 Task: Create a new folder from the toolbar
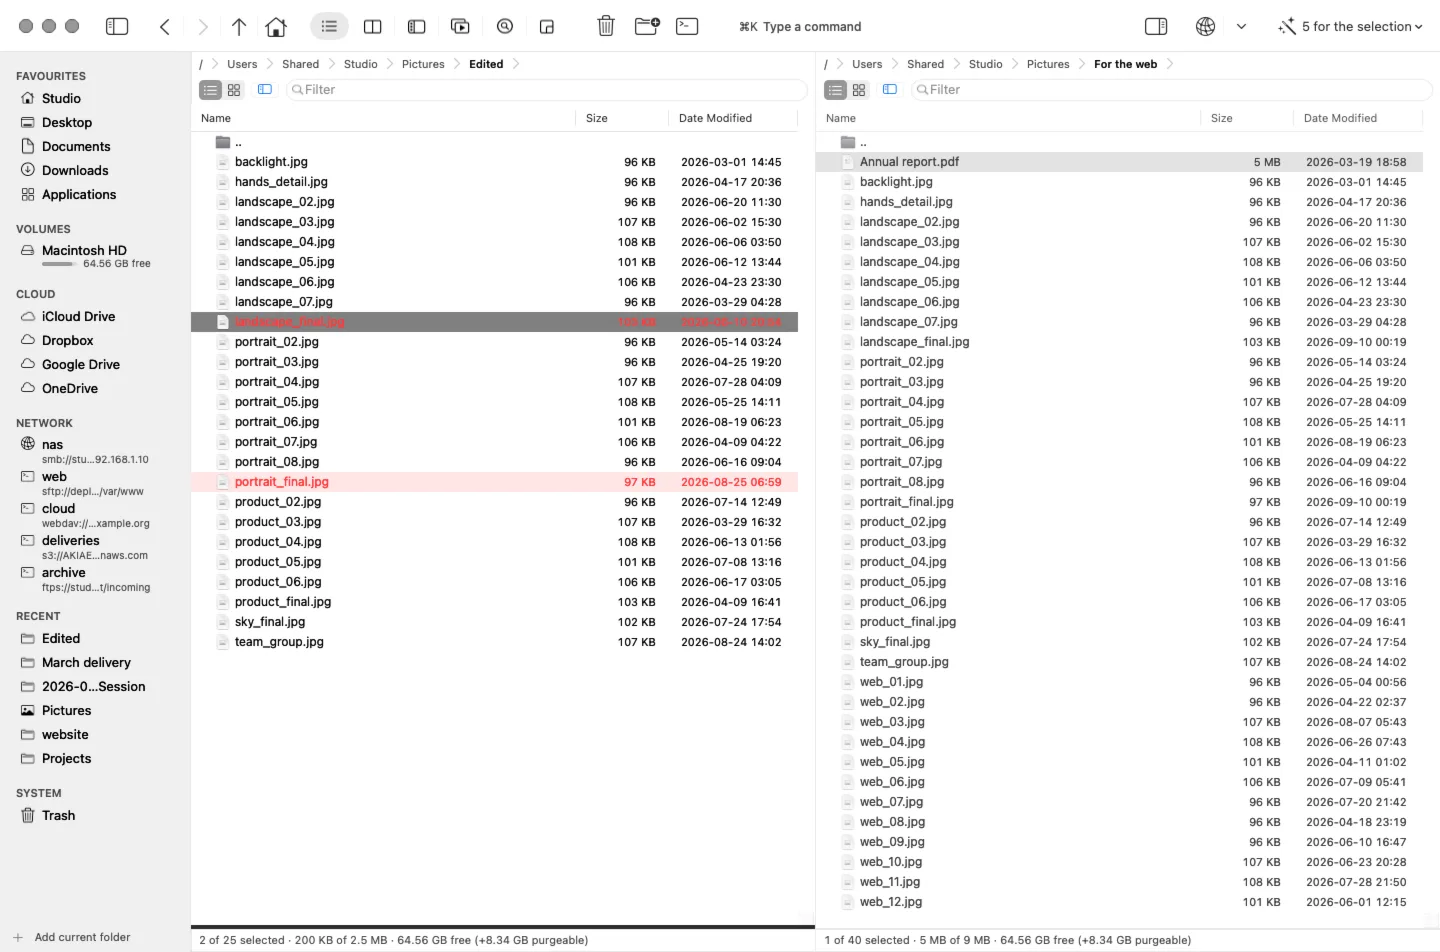coord(647,27)
